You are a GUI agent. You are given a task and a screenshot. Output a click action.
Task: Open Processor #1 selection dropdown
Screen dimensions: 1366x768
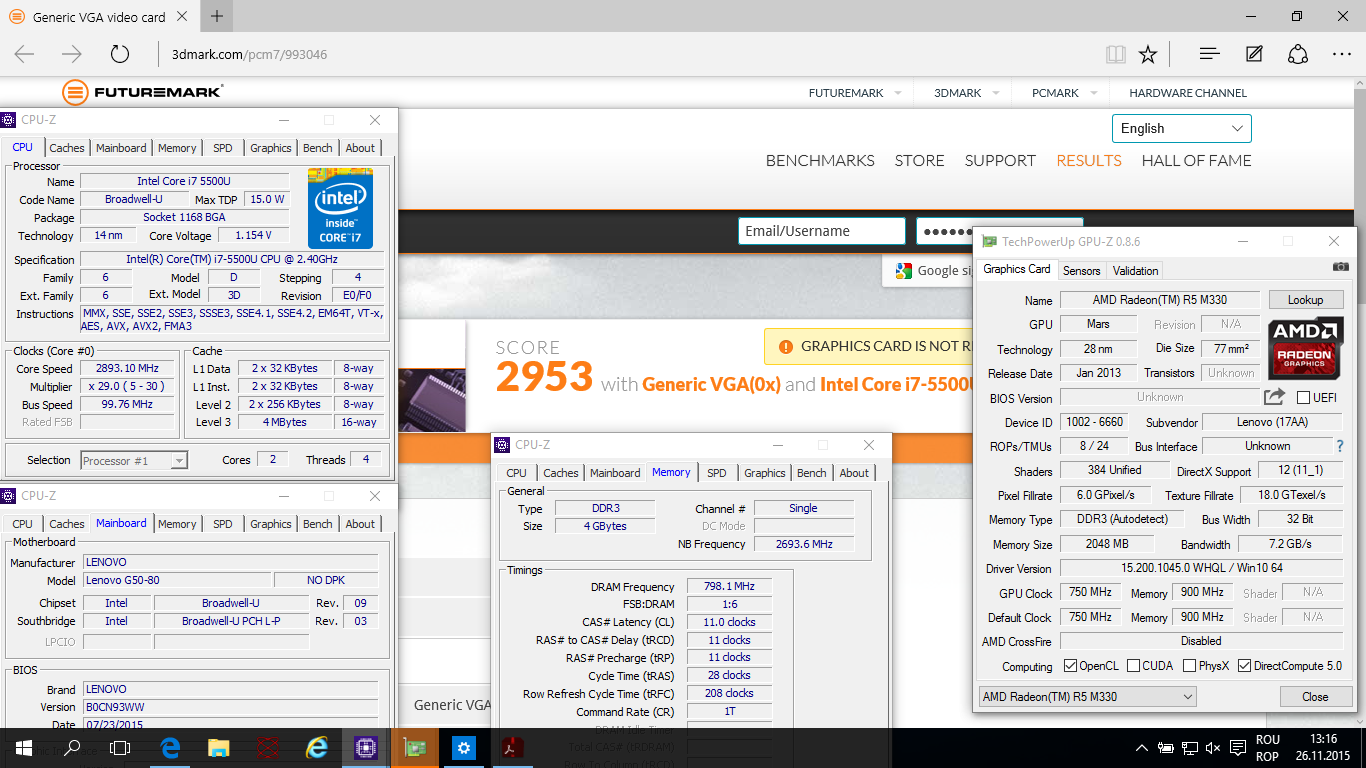134,460
